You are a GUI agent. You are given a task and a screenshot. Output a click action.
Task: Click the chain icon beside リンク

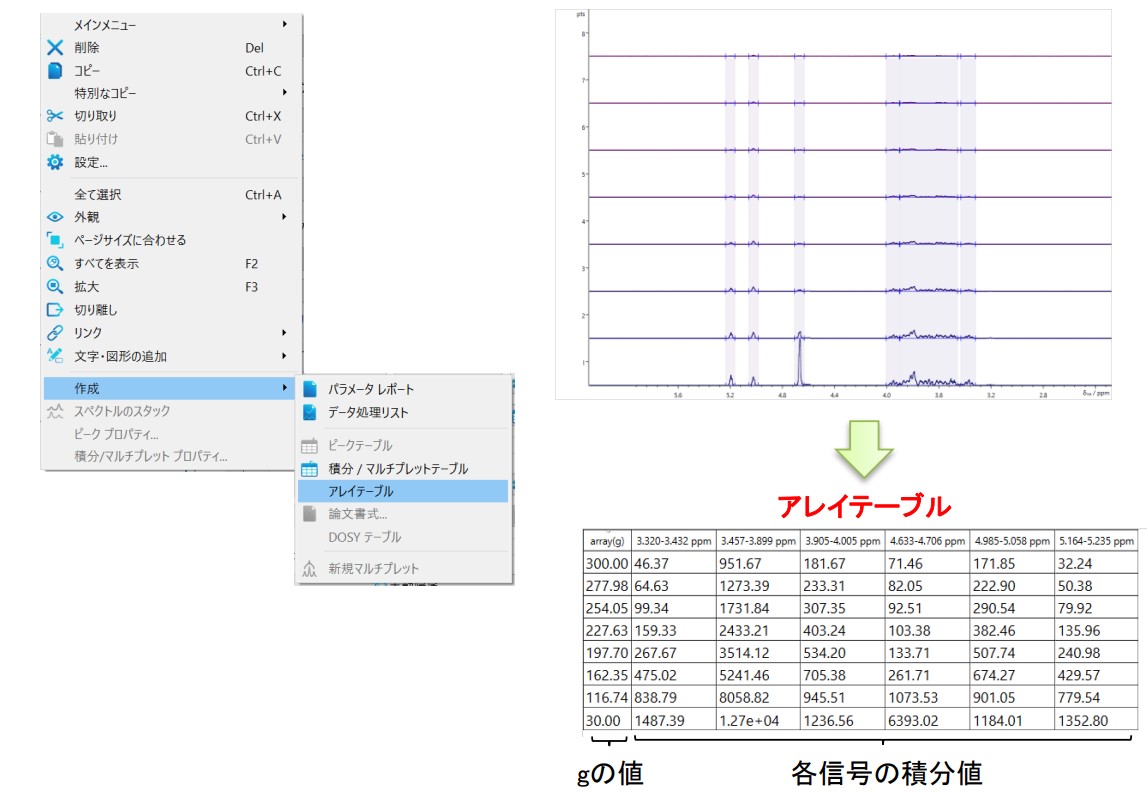pyautogui.click(x=55, y=333)
